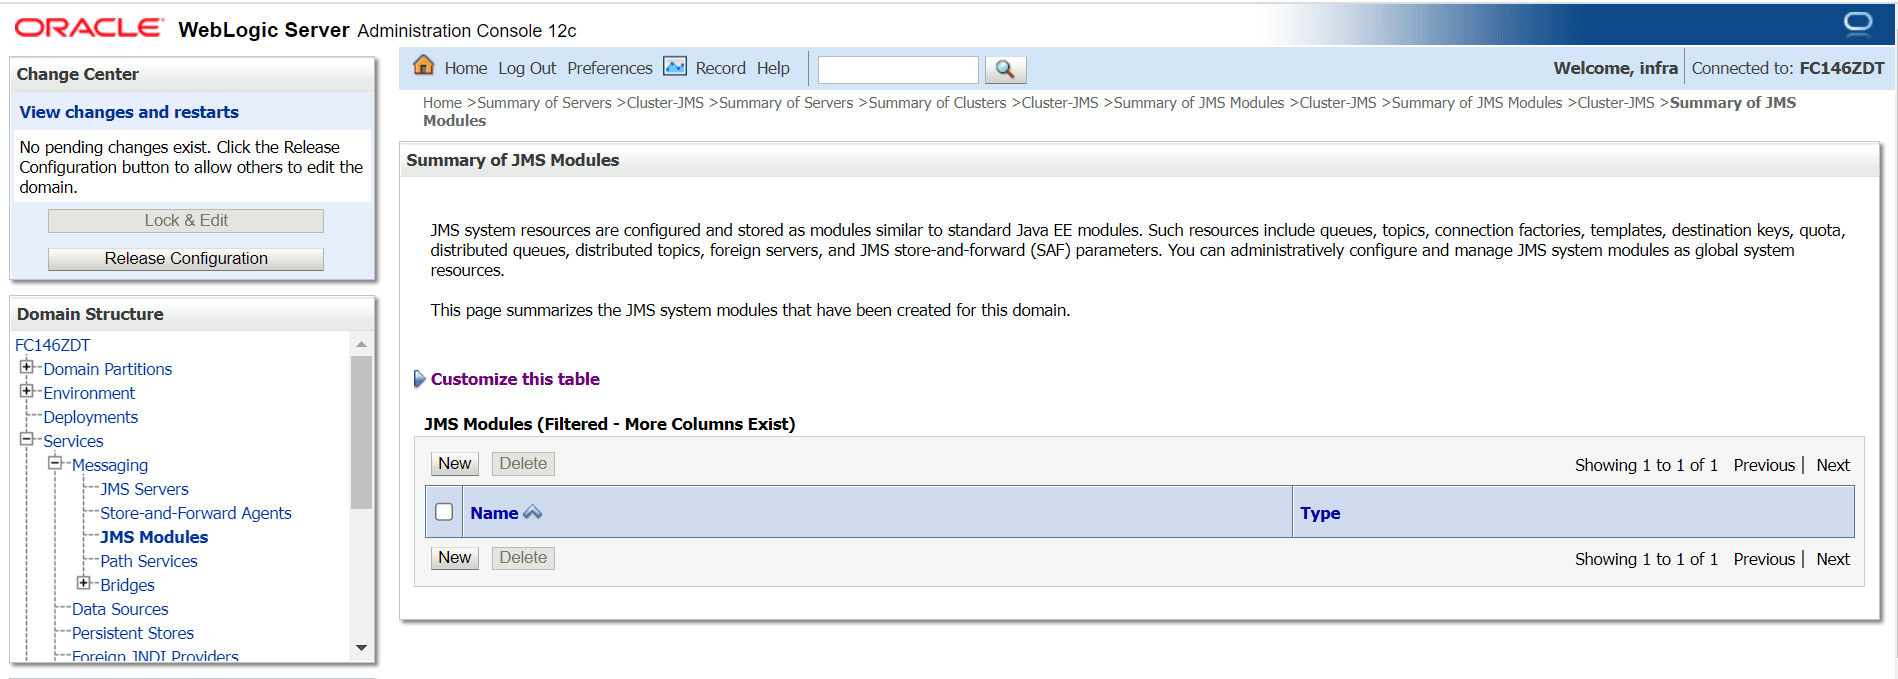Click the sort arrow beside Name column

tap(533, 513)
